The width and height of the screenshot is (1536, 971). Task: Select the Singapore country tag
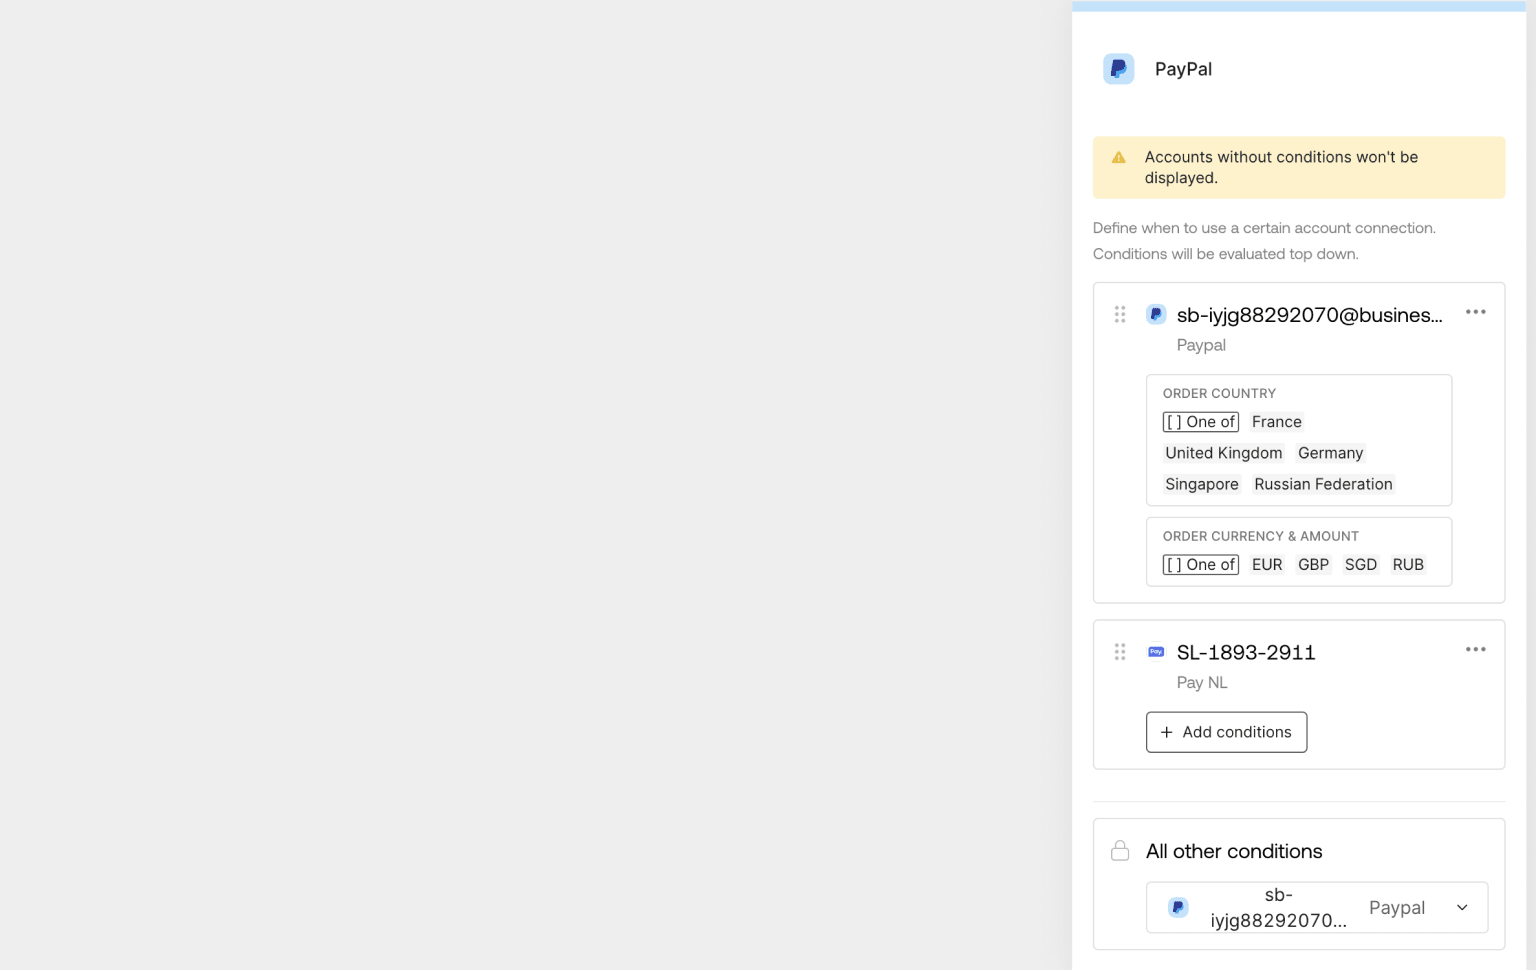(x=1201, y=484)
